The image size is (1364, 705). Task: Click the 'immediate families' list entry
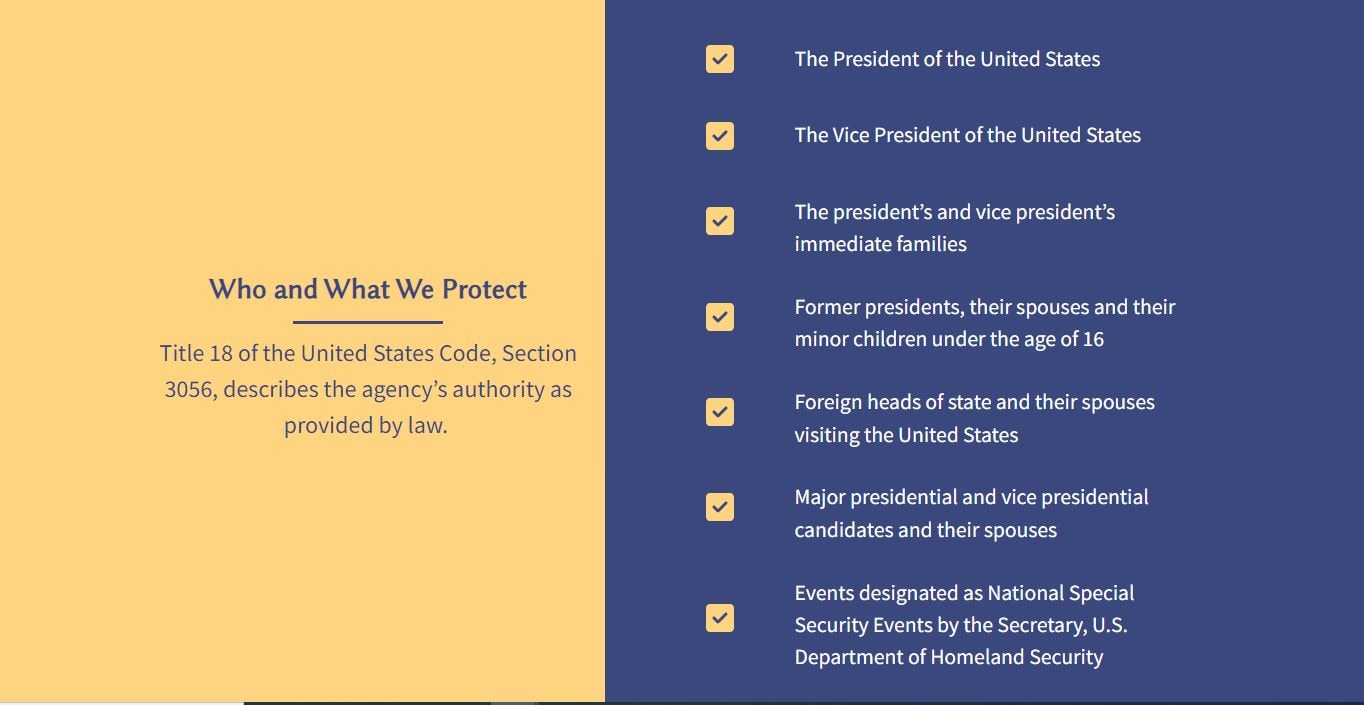pos(953,227)
